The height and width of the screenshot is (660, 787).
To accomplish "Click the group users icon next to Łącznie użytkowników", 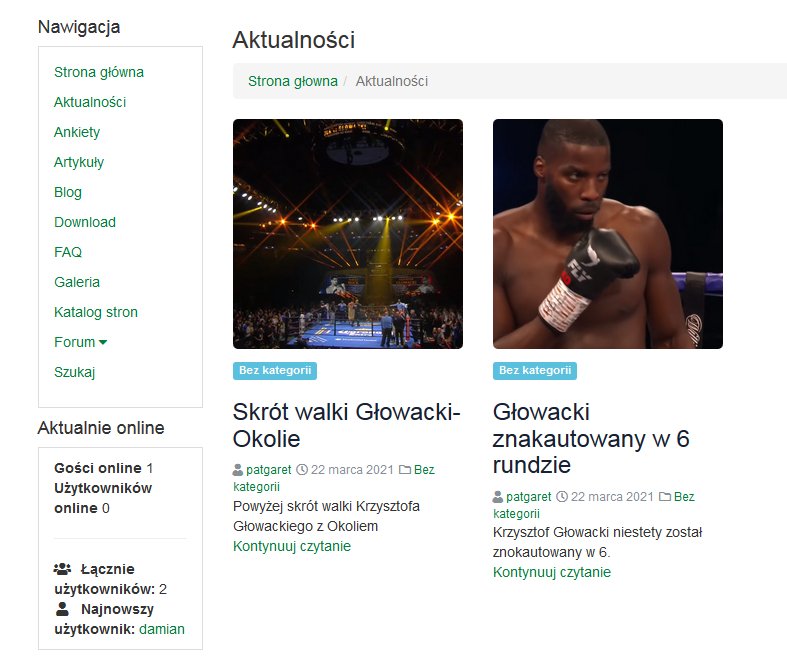I will 62,569.
